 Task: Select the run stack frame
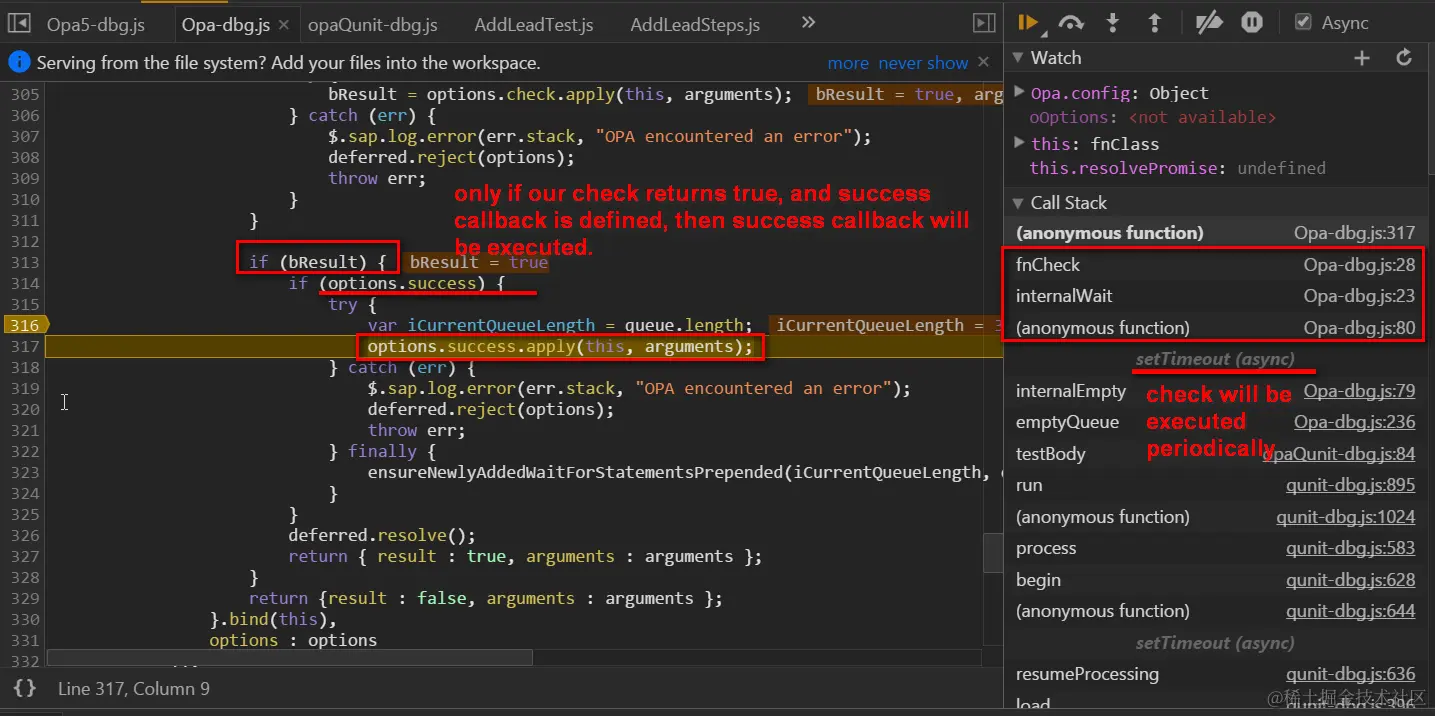1215,485
